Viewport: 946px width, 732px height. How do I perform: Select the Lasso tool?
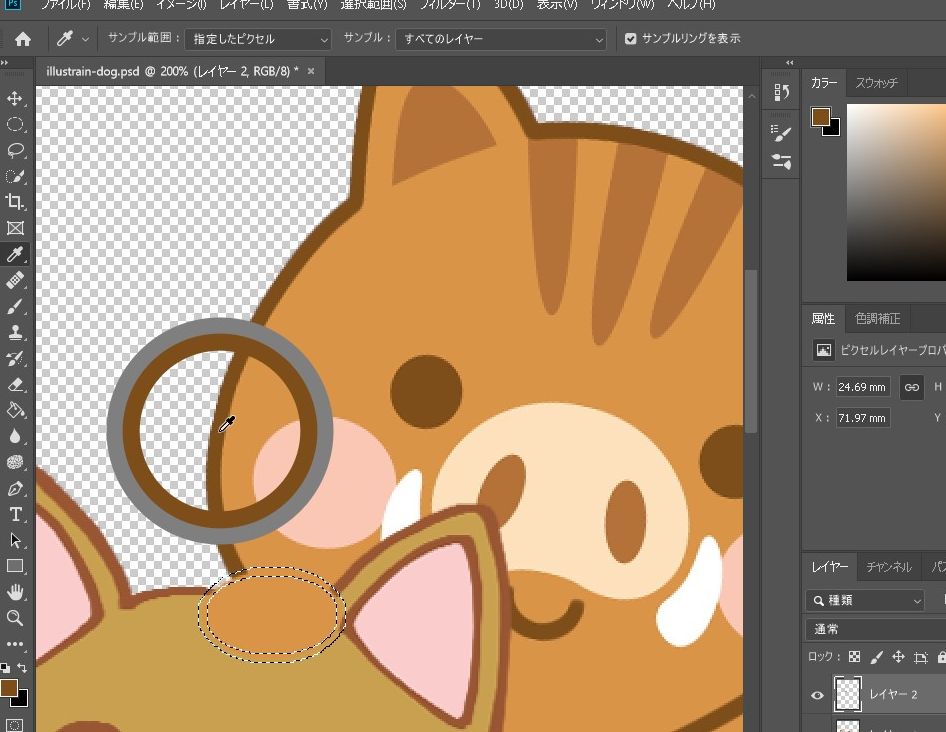pos(15,151)
